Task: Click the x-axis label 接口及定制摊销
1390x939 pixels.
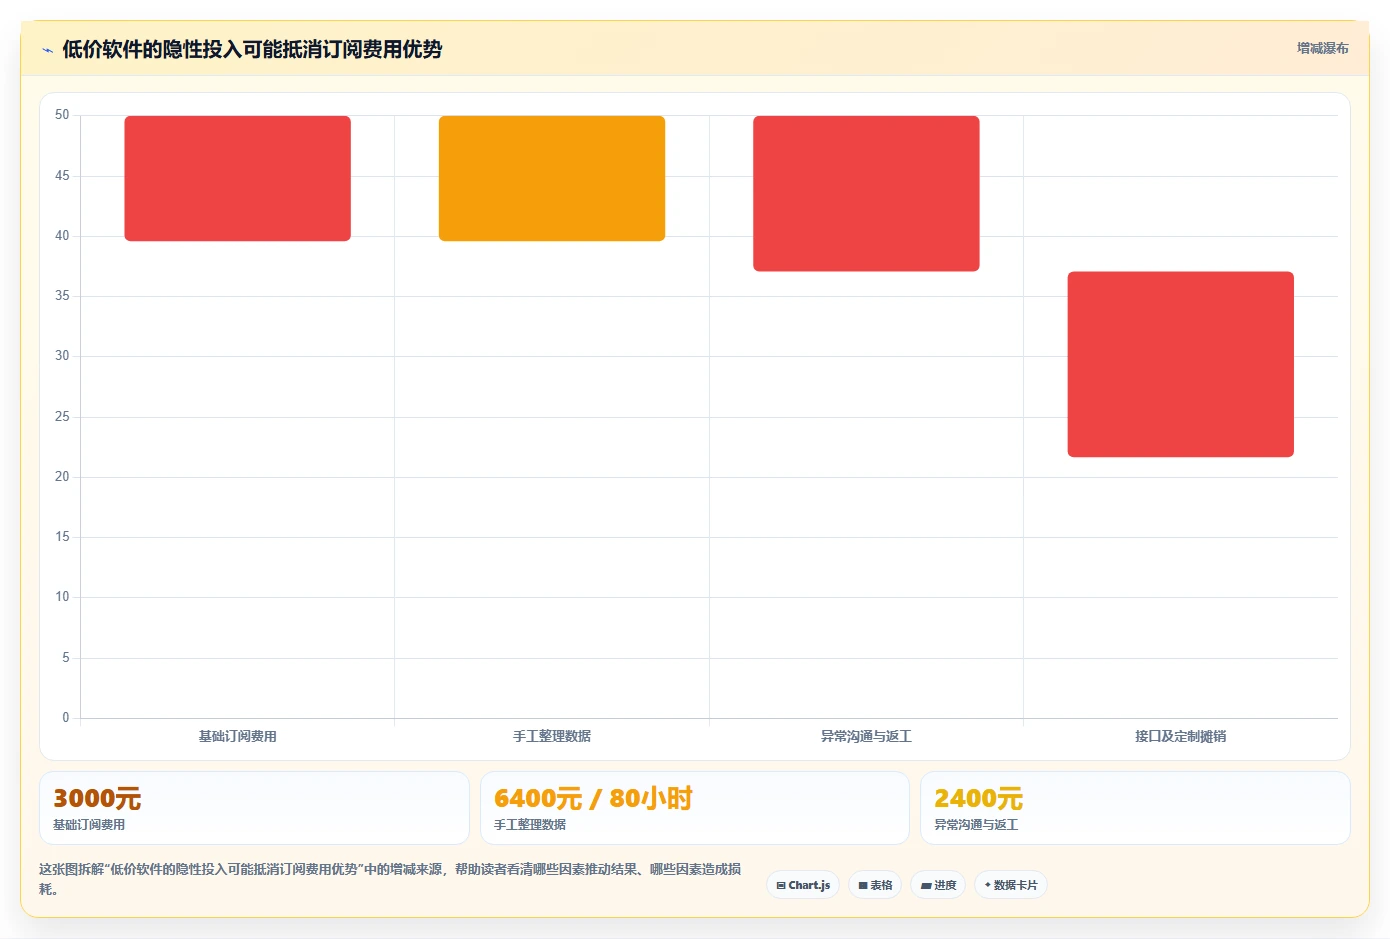Action: click(x=1181, y=736)
